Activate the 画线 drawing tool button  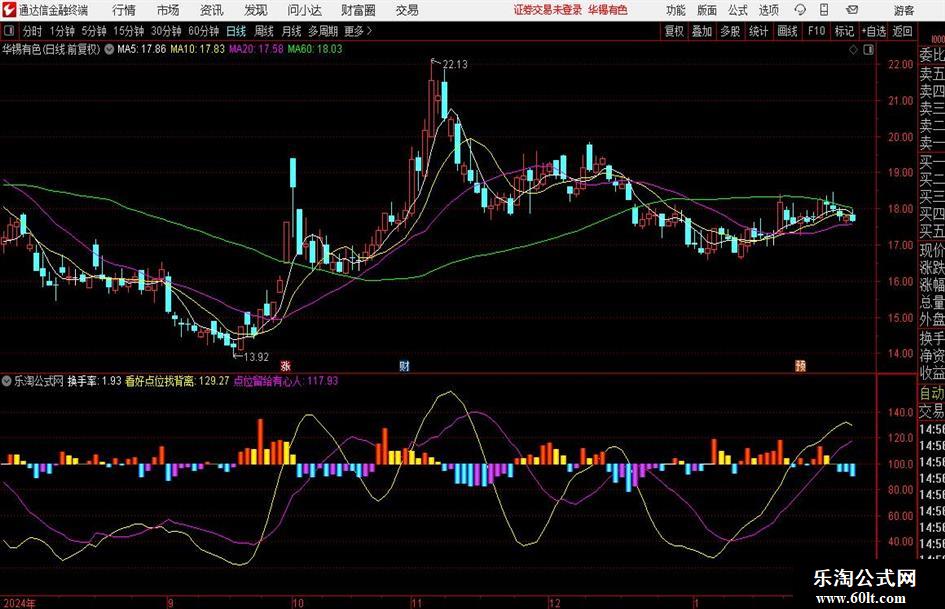click(787, 31)
